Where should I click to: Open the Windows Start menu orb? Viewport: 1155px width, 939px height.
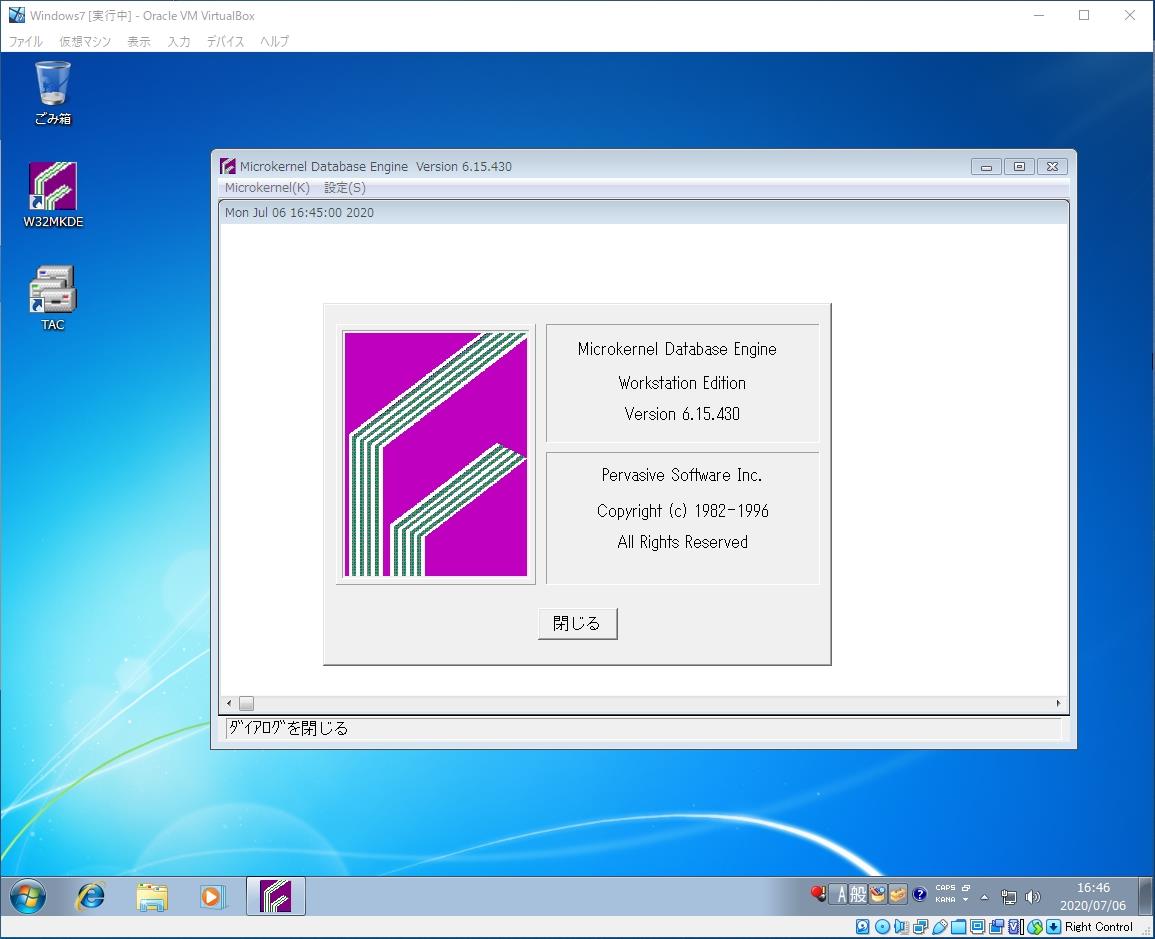click(x=28, y=896)
